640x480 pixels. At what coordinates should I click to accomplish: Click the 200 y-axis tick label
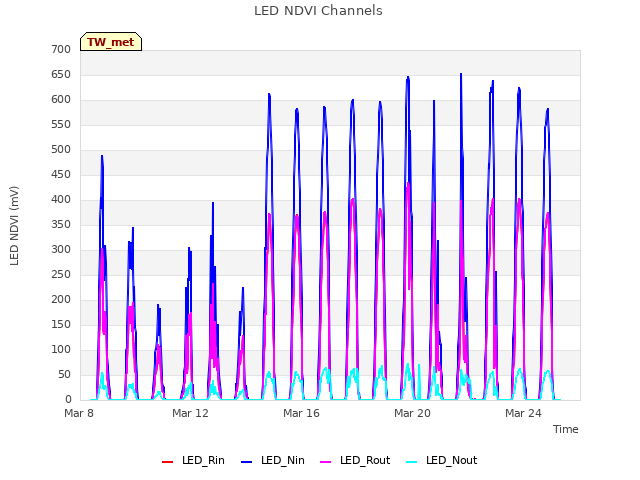[61, 300]
